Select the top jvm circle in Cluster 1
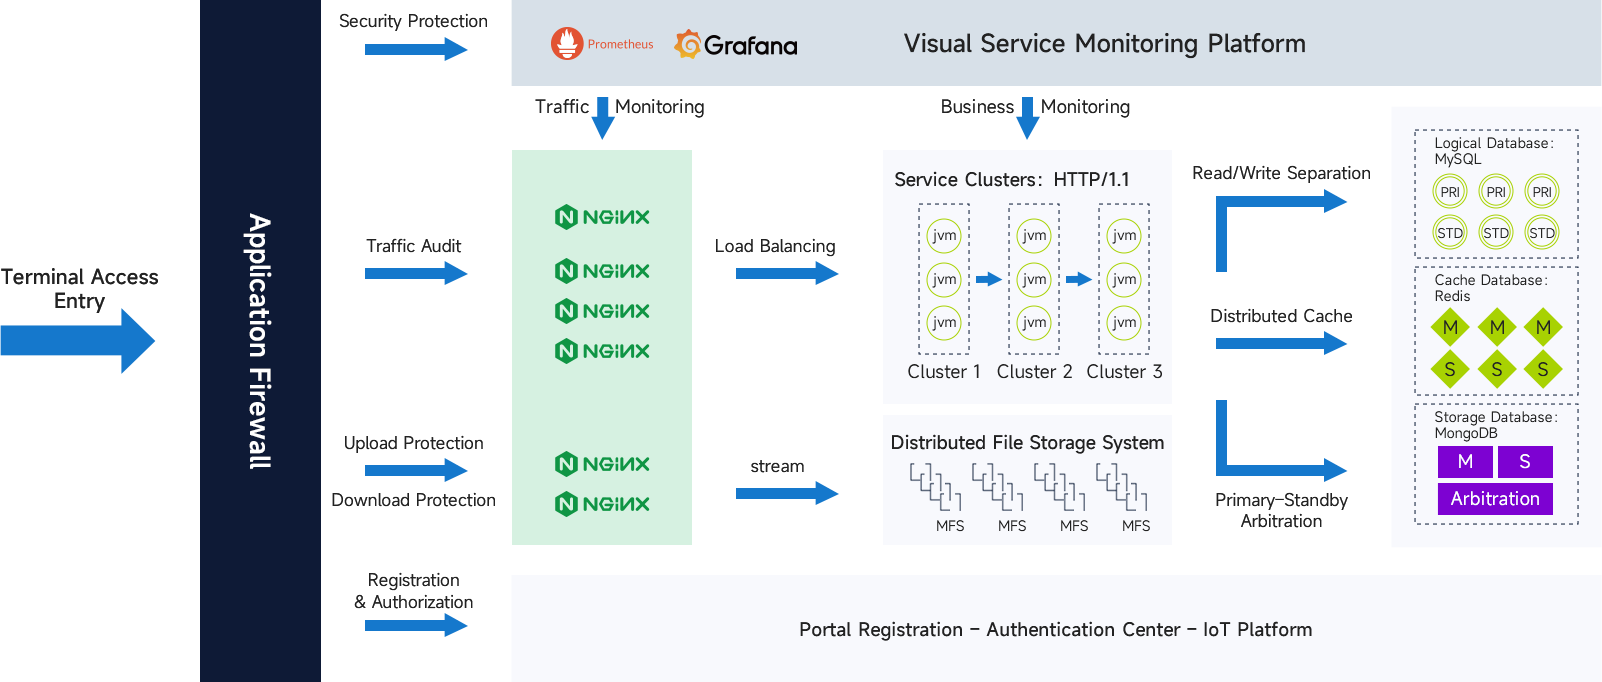 [x=944, y=236]
